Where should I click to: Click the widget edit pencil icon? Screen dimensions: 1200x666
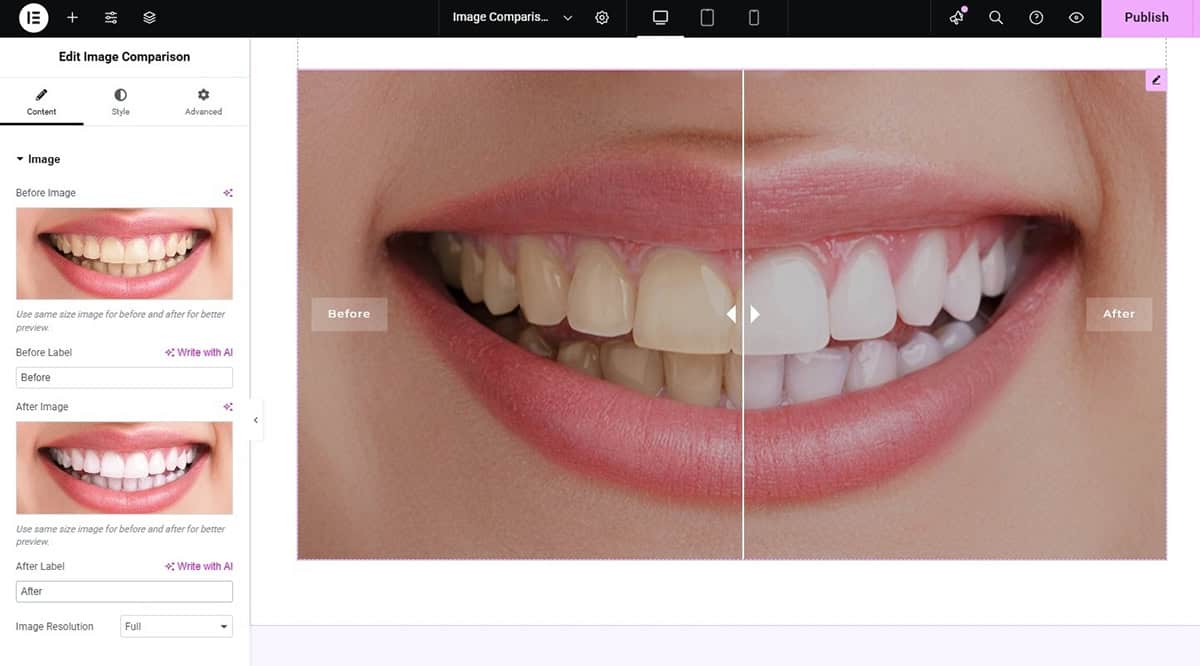pyautogui.click(x=1156, y=80)
